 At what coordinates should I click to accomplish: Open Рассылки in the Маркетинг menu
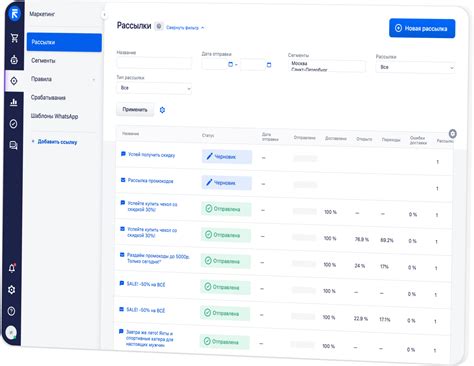point(64,42)
